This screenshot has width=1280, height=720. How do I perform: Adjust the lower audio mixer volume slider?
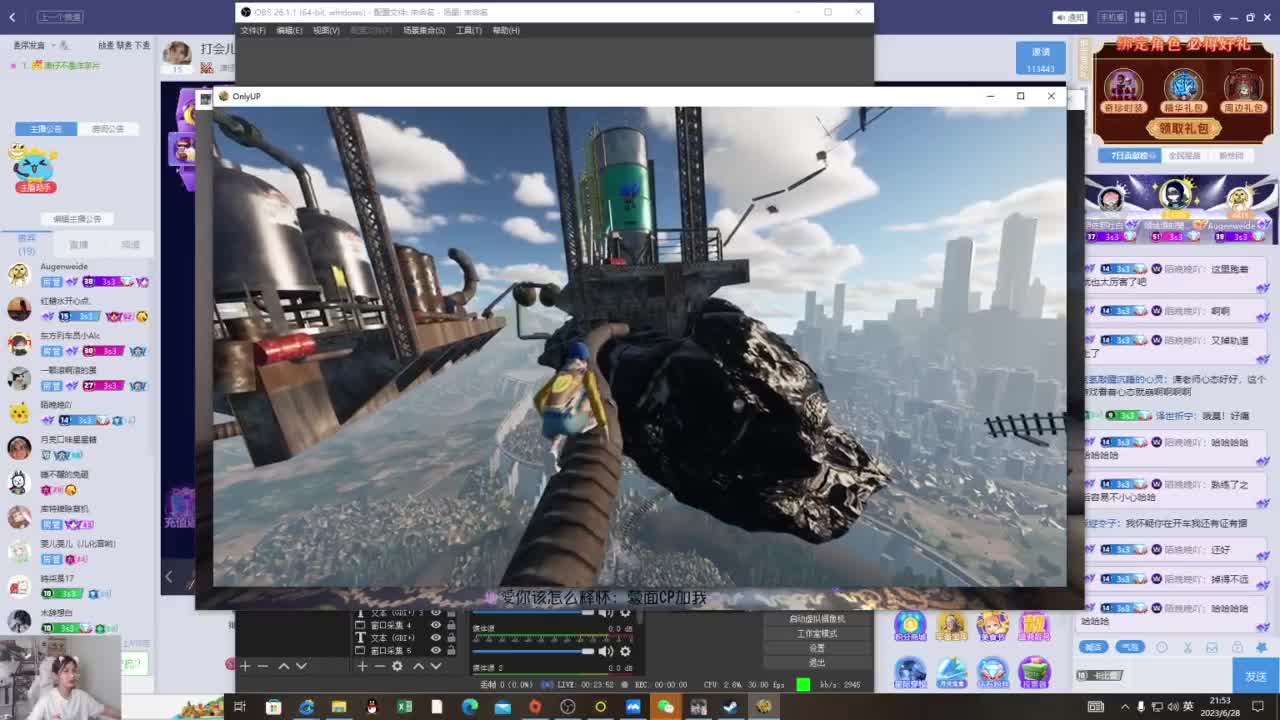(532, 651)
